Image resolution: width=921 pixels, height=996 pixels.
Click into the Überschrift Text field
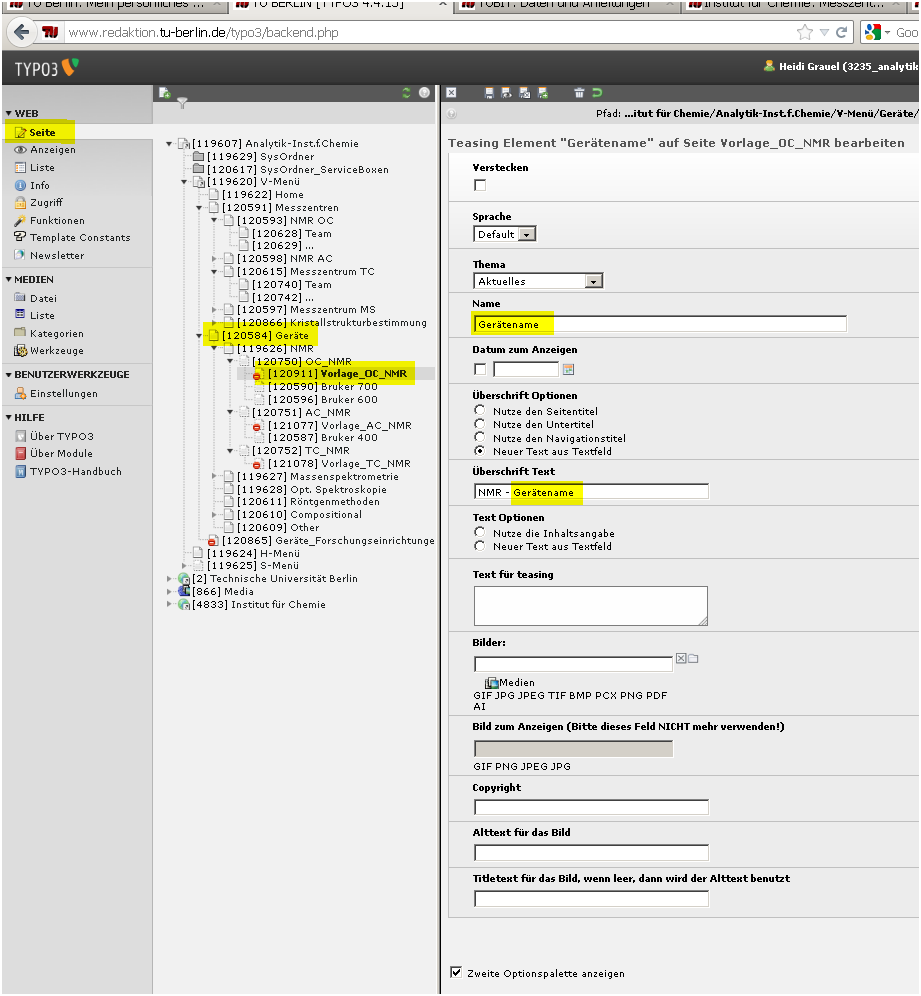coord(591,492)
